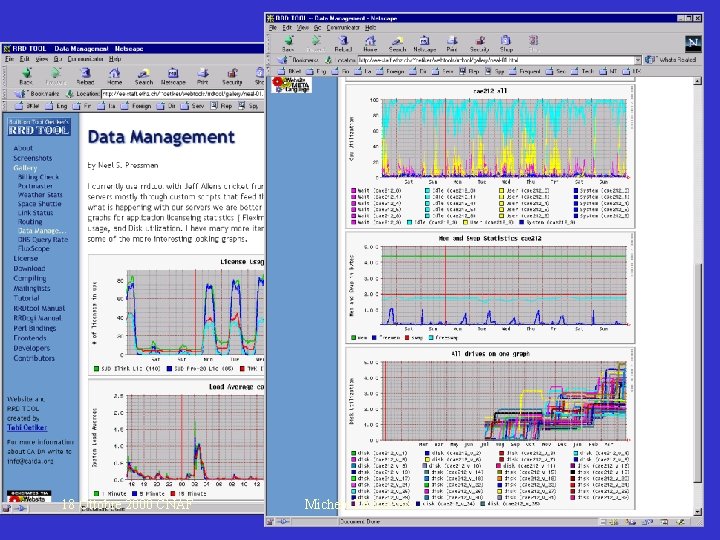This screenshot has height=540, width=720.
Task: Open RRDtool Manual sidebar link
Action: point(39,308)
